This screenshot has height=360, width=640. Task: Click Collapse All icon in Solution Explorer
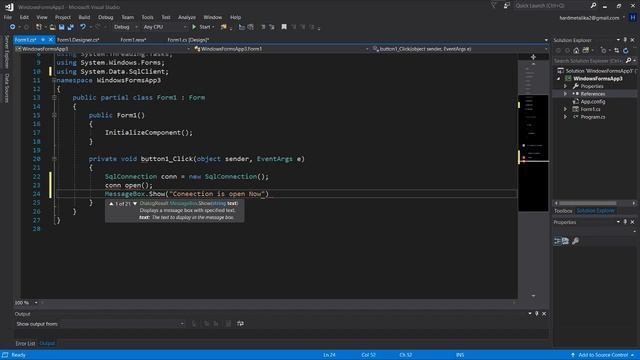point(616,51)
